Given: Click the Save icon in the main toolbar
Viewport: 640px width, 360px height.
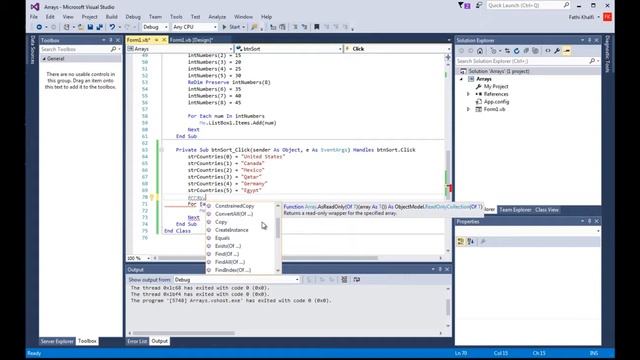Looking at the screenshot, I should (x=90, y=27).
